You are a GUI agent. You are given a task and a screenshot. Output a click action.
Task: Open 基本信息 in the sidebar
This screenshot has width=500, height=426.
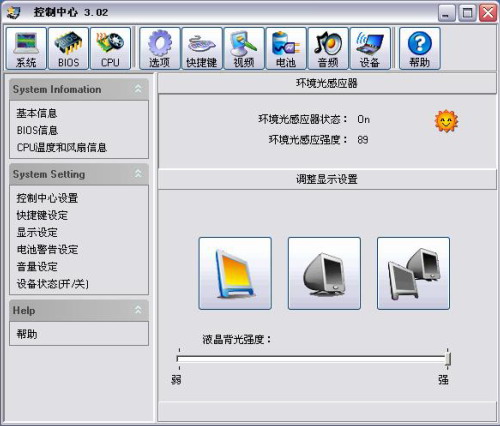click(x=37, y=113)
